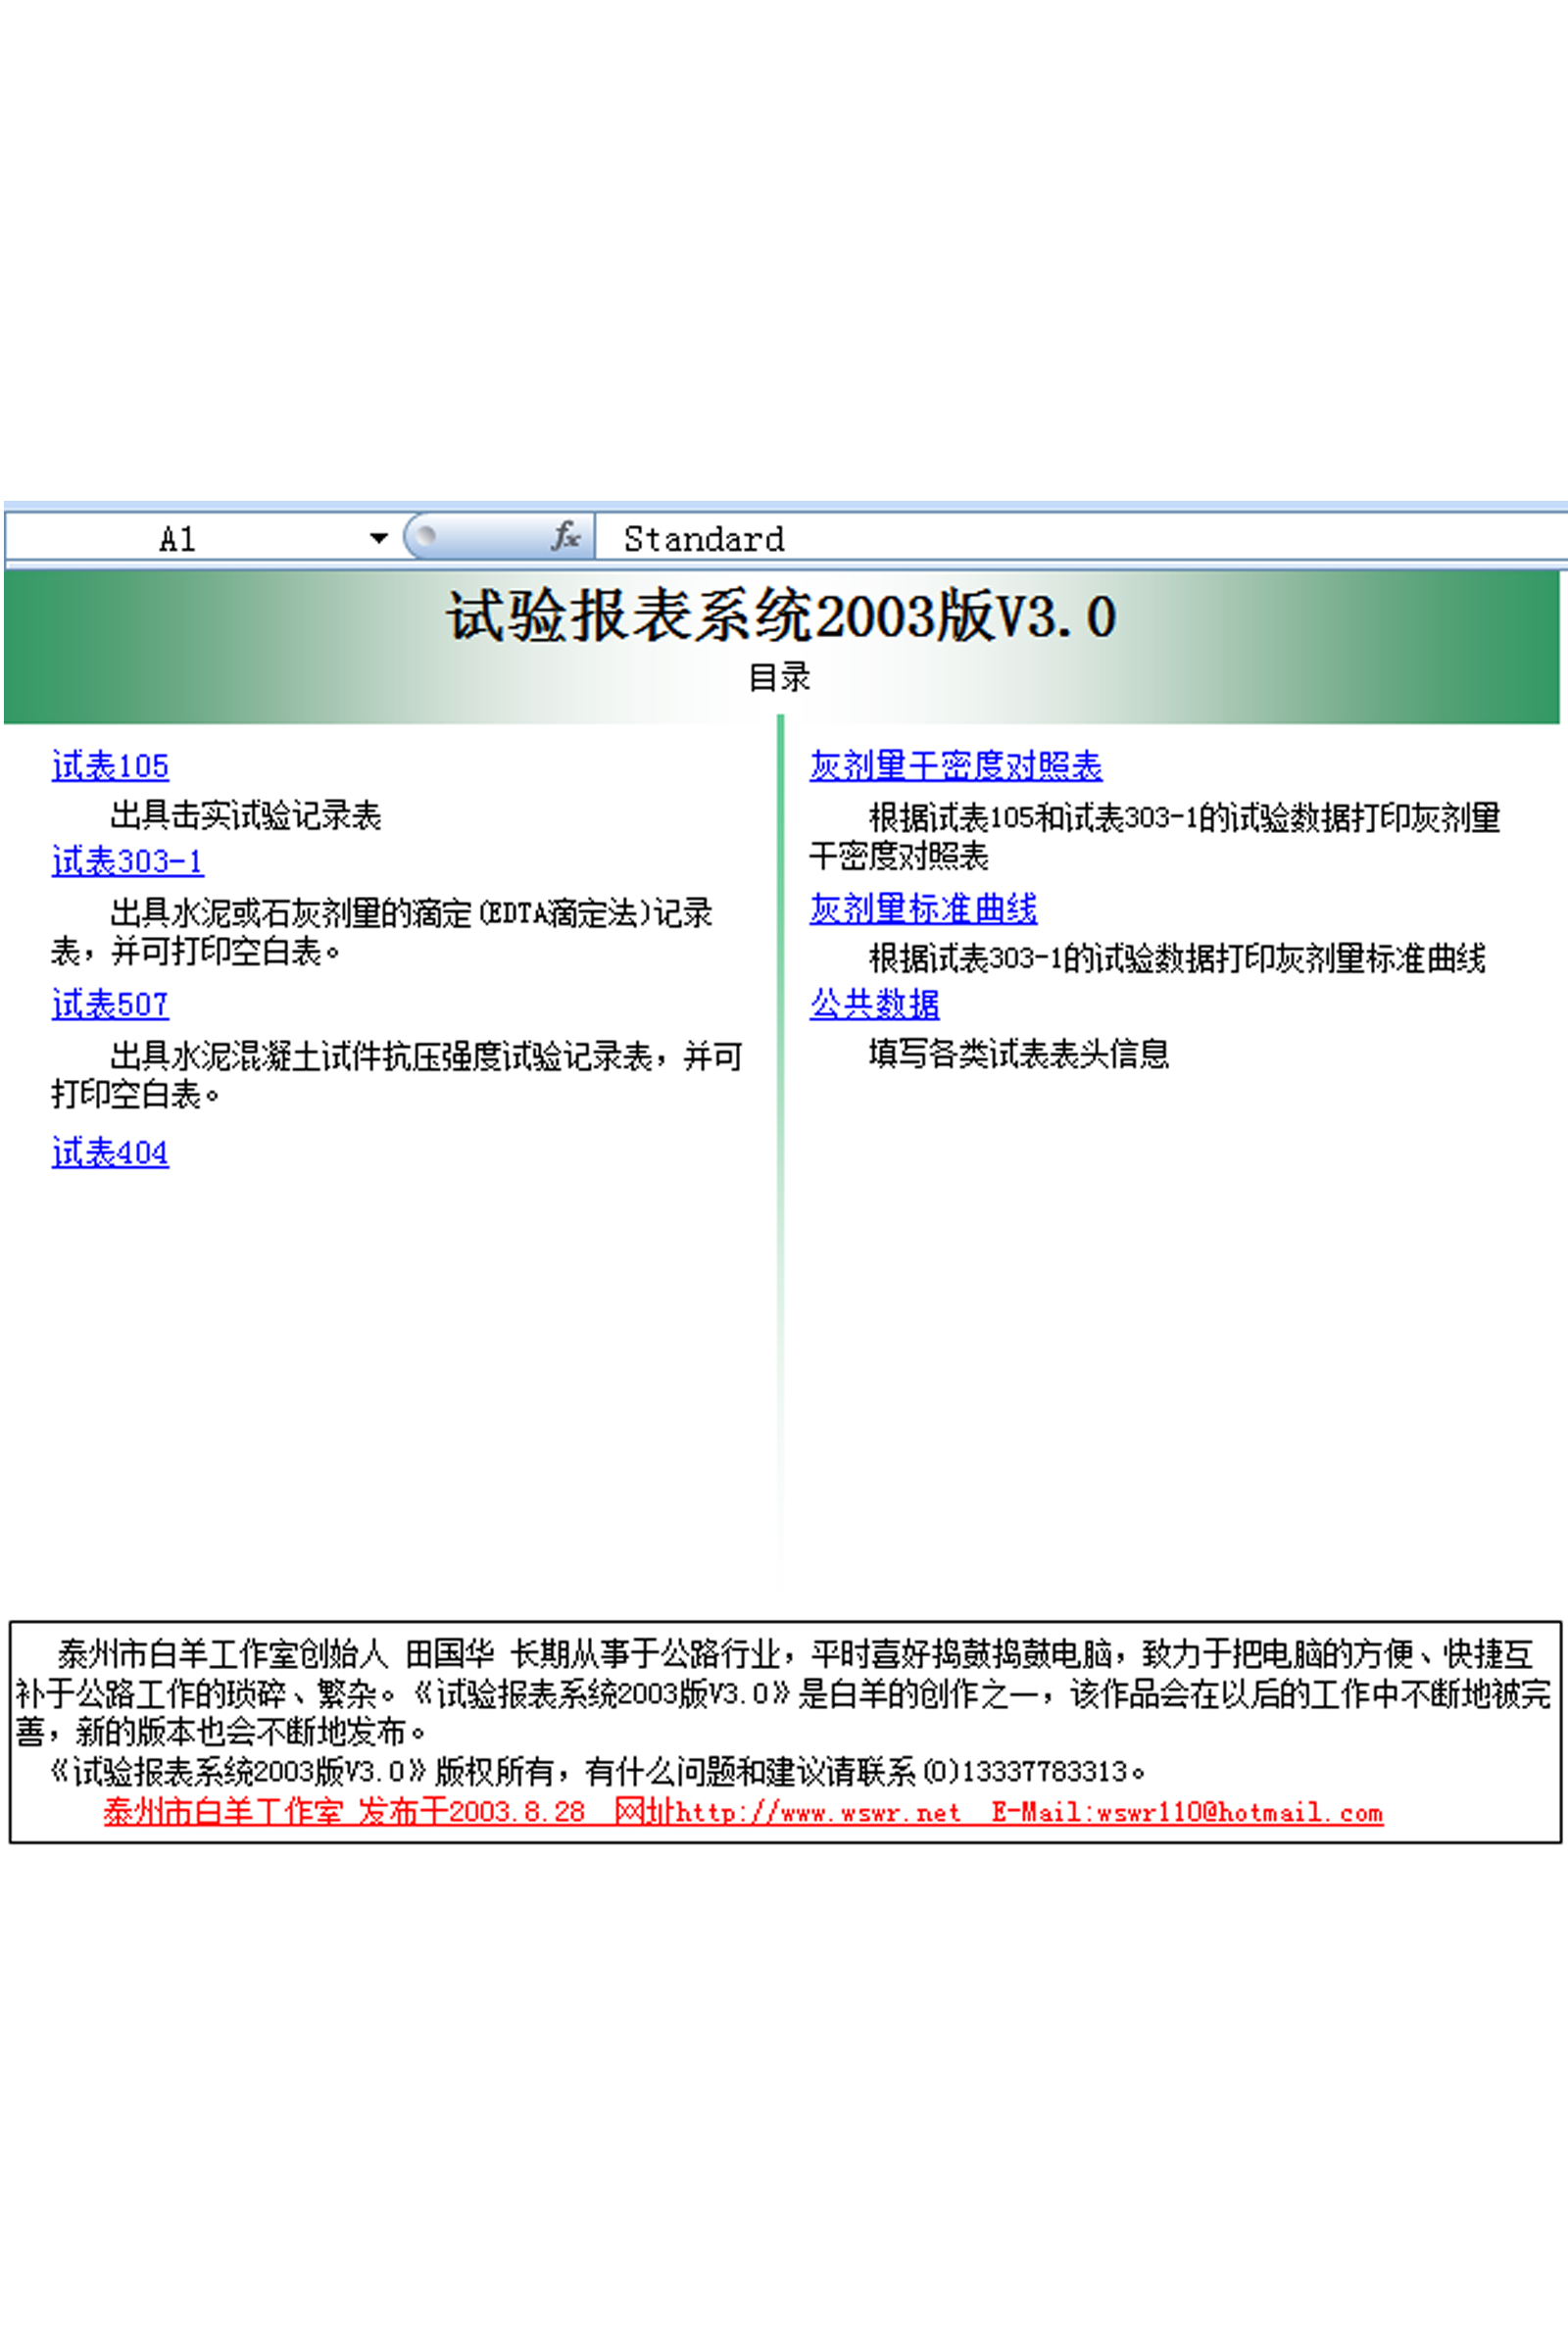Click the wswr110@hotmail.com email address

(1239, 1812)
